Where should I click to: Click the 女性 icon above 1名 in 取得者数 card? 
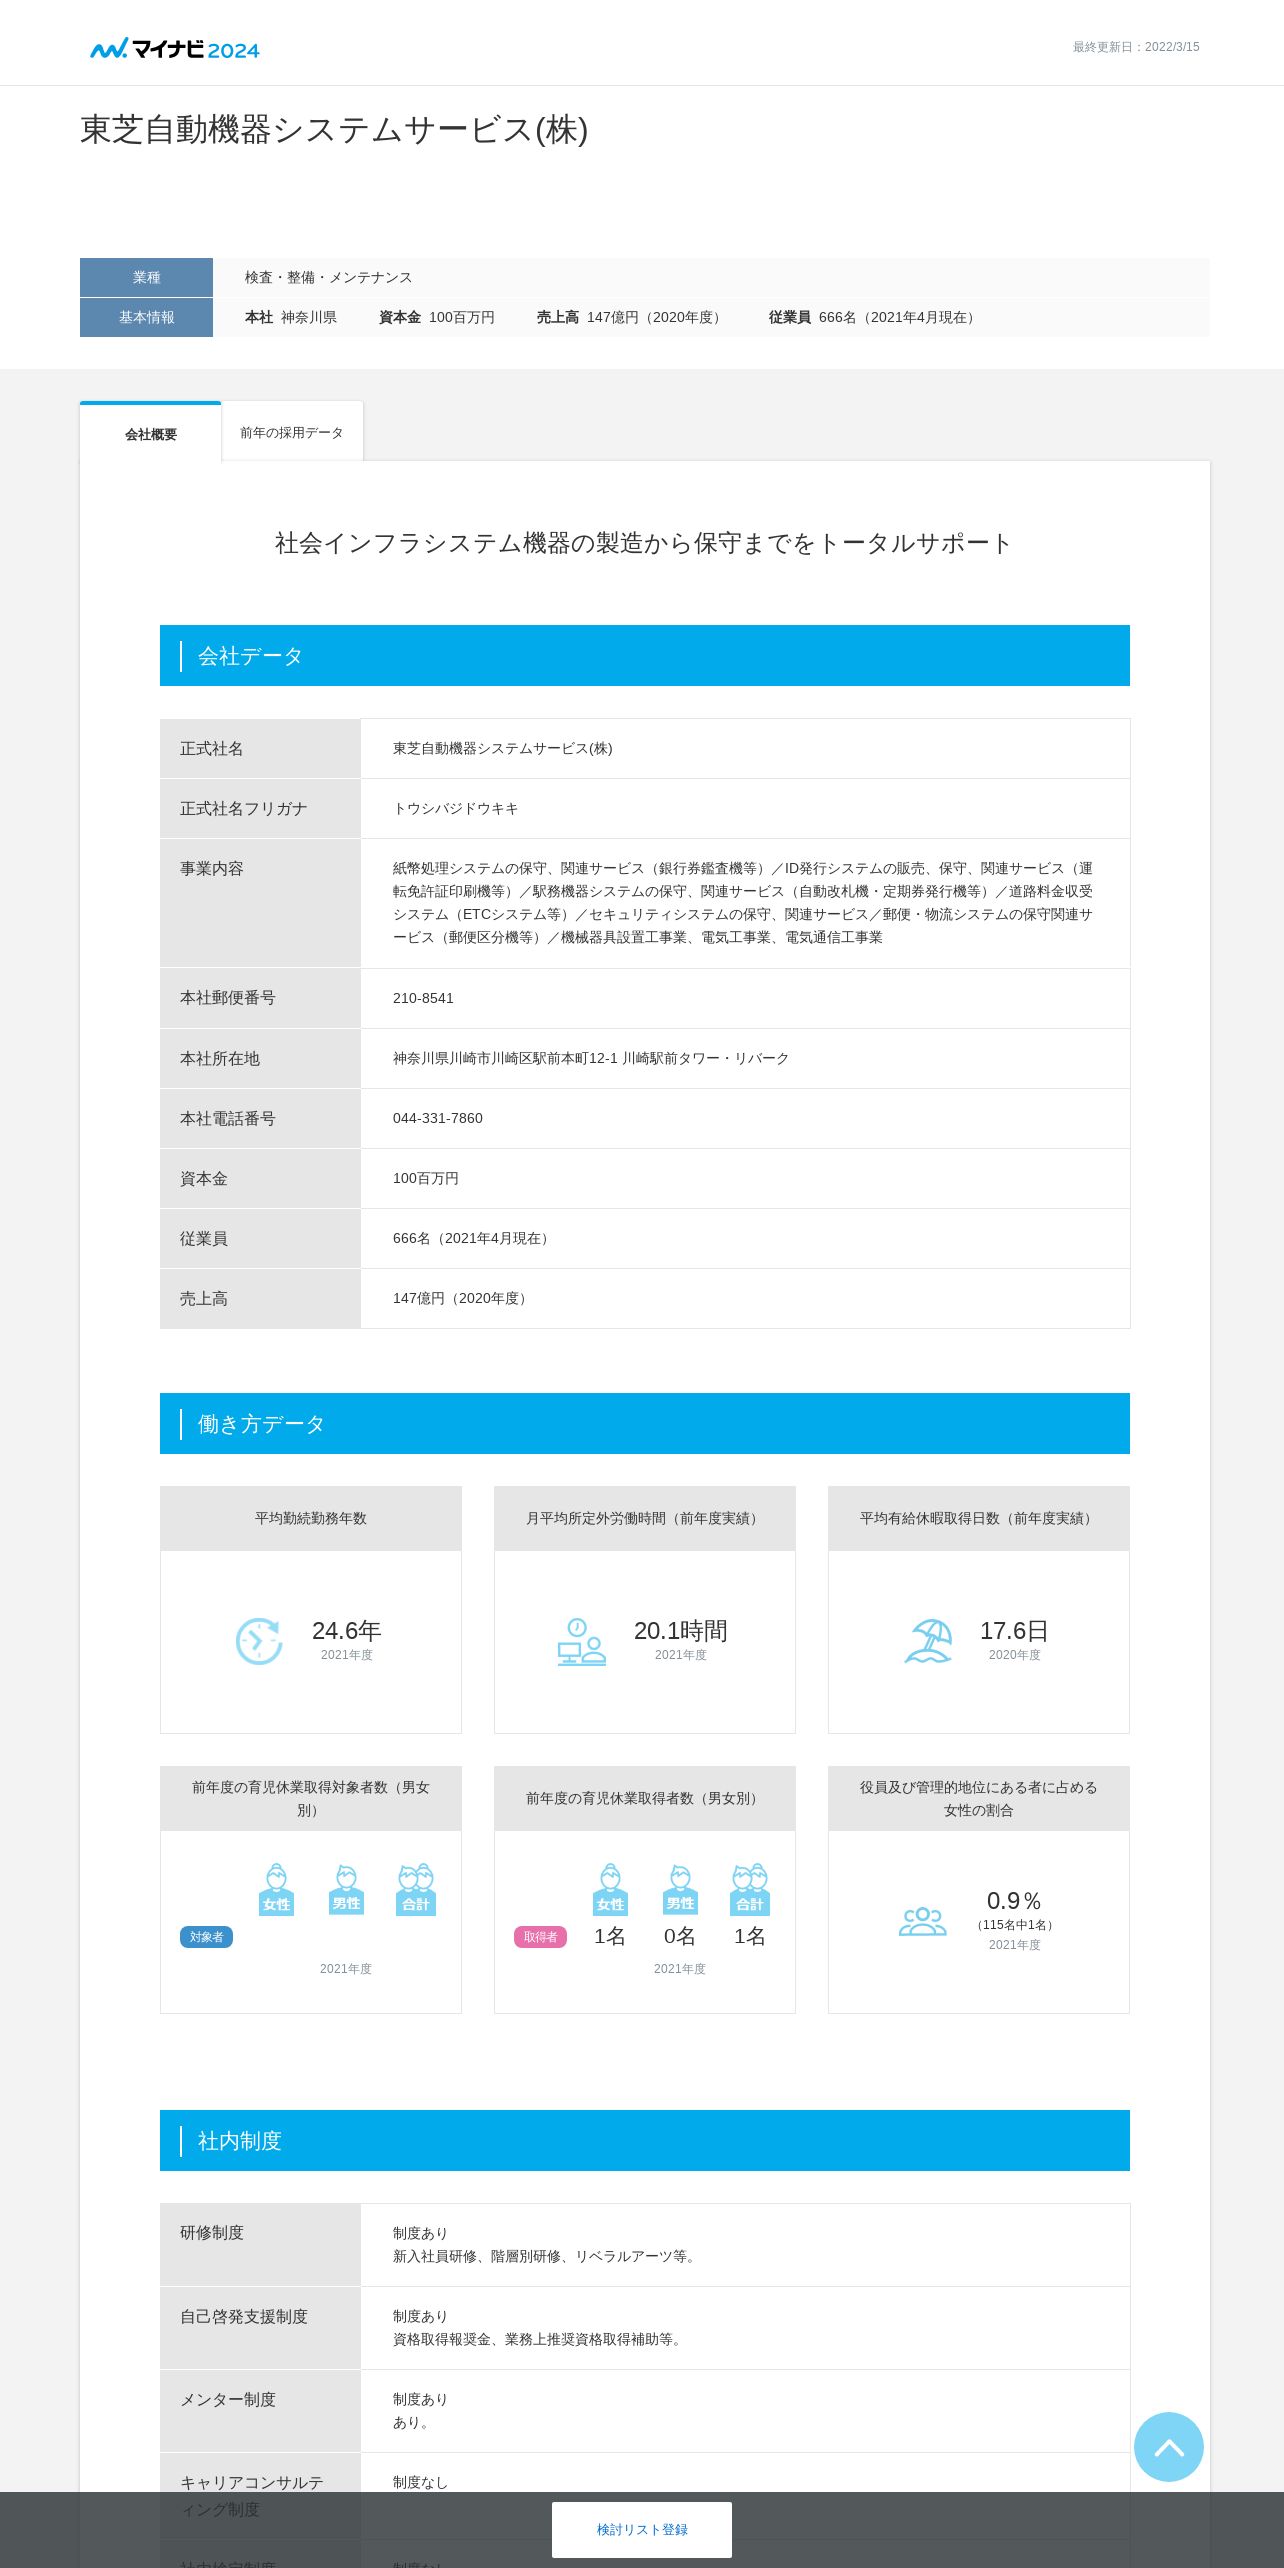[x=610, y=1889]
